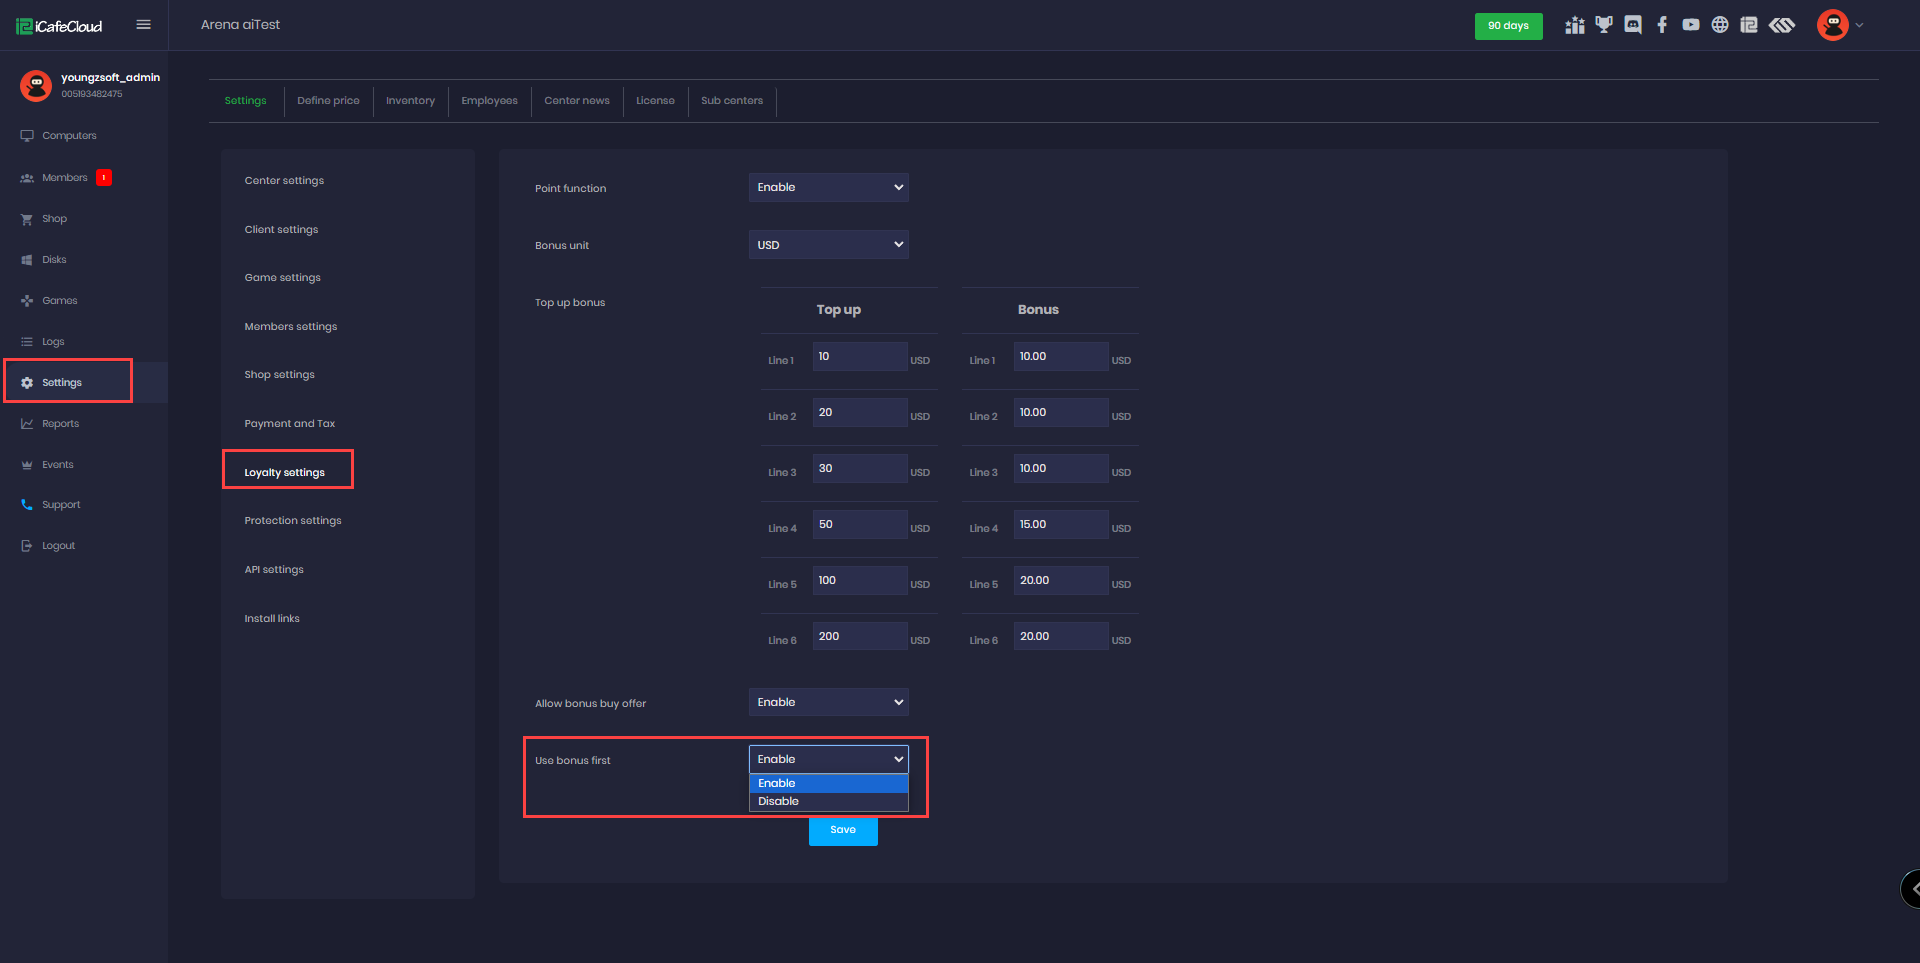1920x963 pixels.
Task: Expand the Bonus unit dropdown
Action: click(828, 245)
